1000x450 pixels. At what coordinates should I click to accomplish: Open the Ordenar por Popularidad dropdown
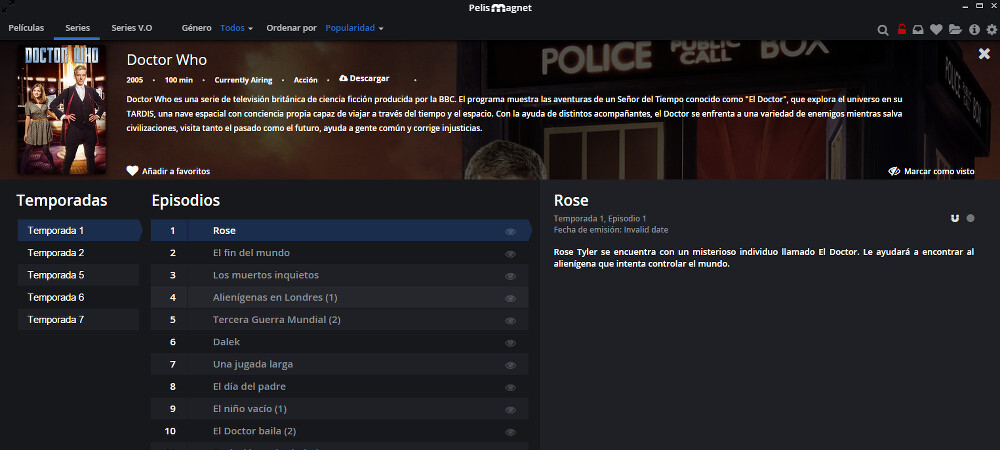coord(354,28)
